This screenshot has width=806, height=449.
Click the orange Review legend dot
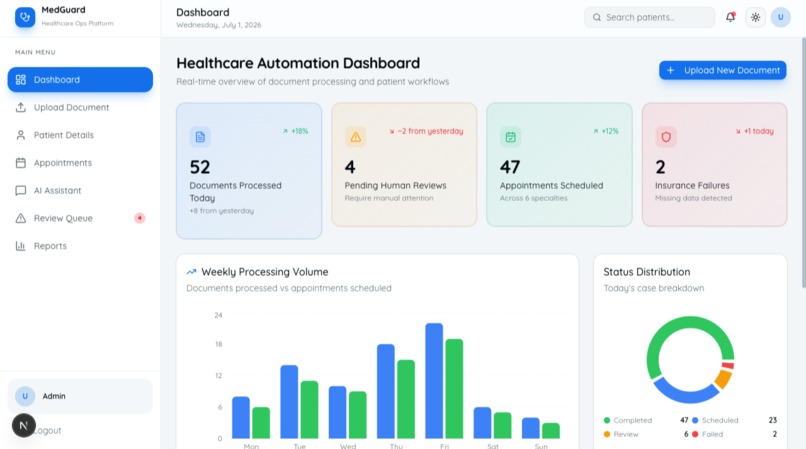[x=607, y=434]
